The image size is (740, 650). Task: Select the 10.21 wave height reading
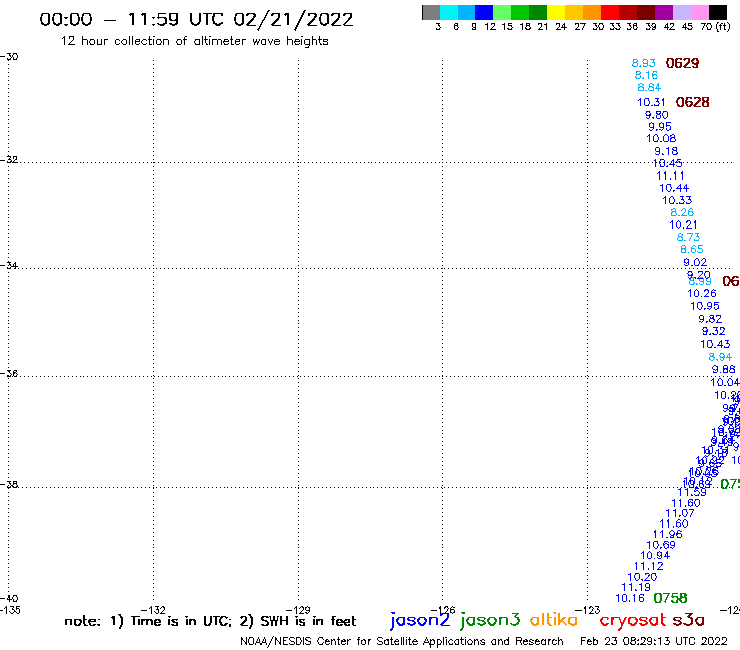pyautogui.click(x=683, y=225)
